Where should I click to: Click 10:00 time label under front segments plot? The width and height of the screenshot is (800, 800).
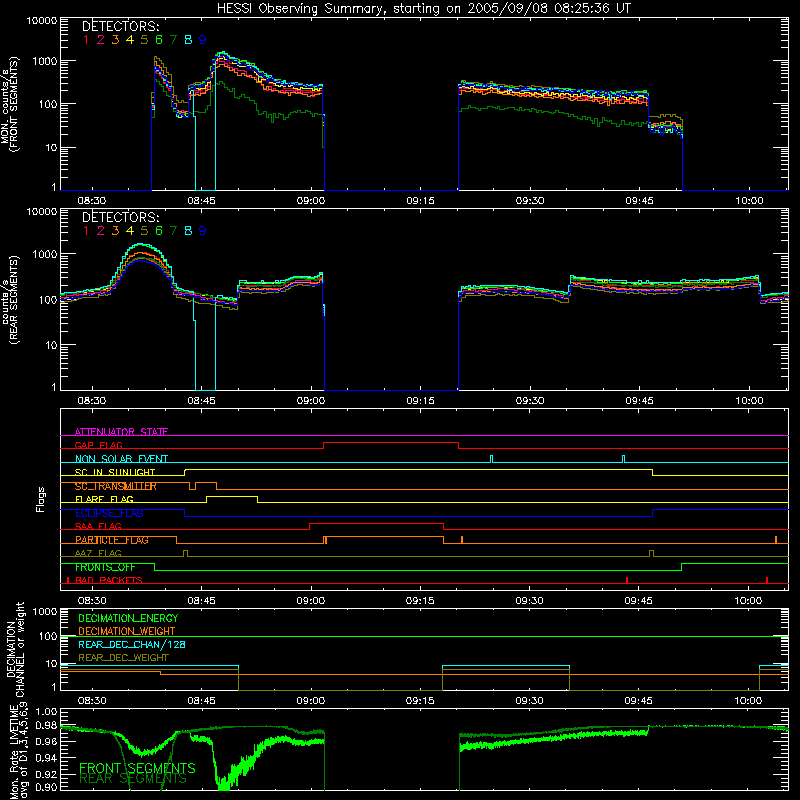[749, 201]
